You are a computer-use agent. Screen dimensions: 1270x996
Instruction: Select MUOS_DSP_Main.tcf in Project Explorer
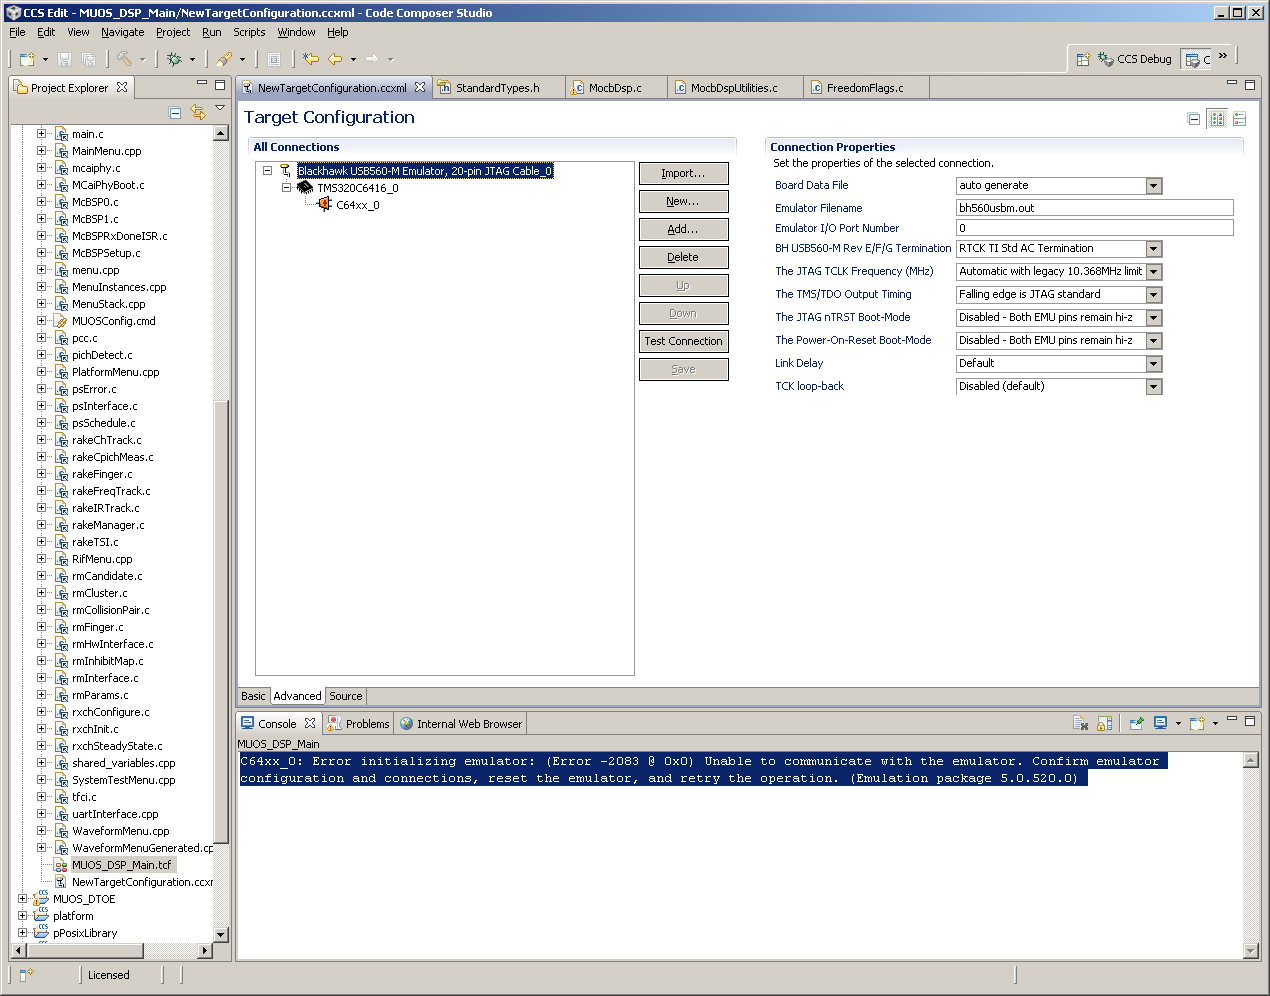point(121,865)
